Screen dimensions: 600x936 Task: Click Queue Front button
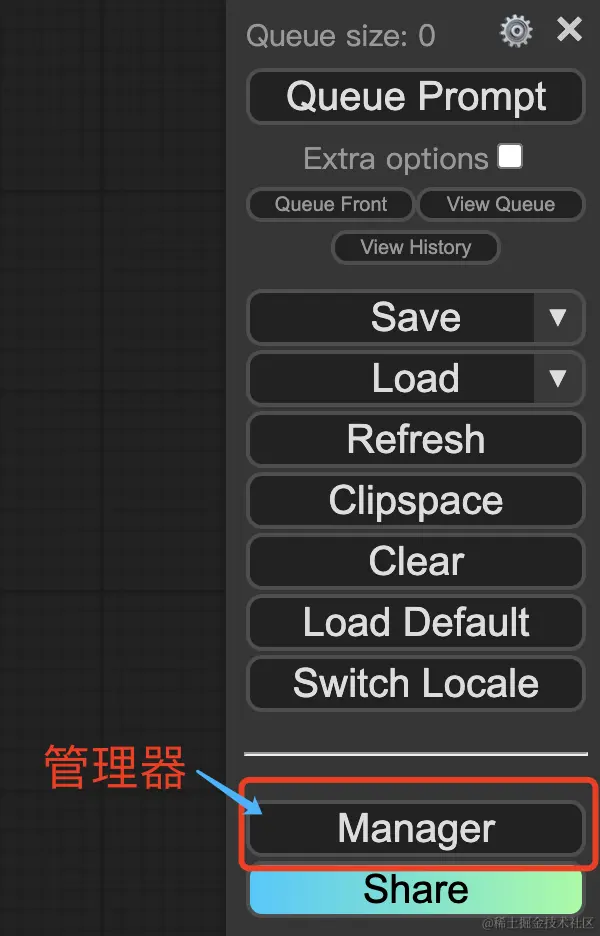[331, 204]
